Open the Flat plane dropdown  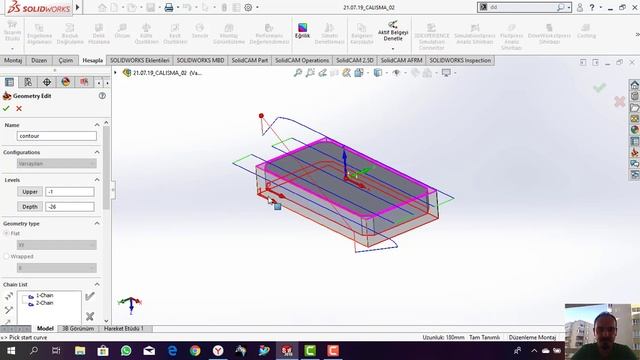click(x=57, y=245)
